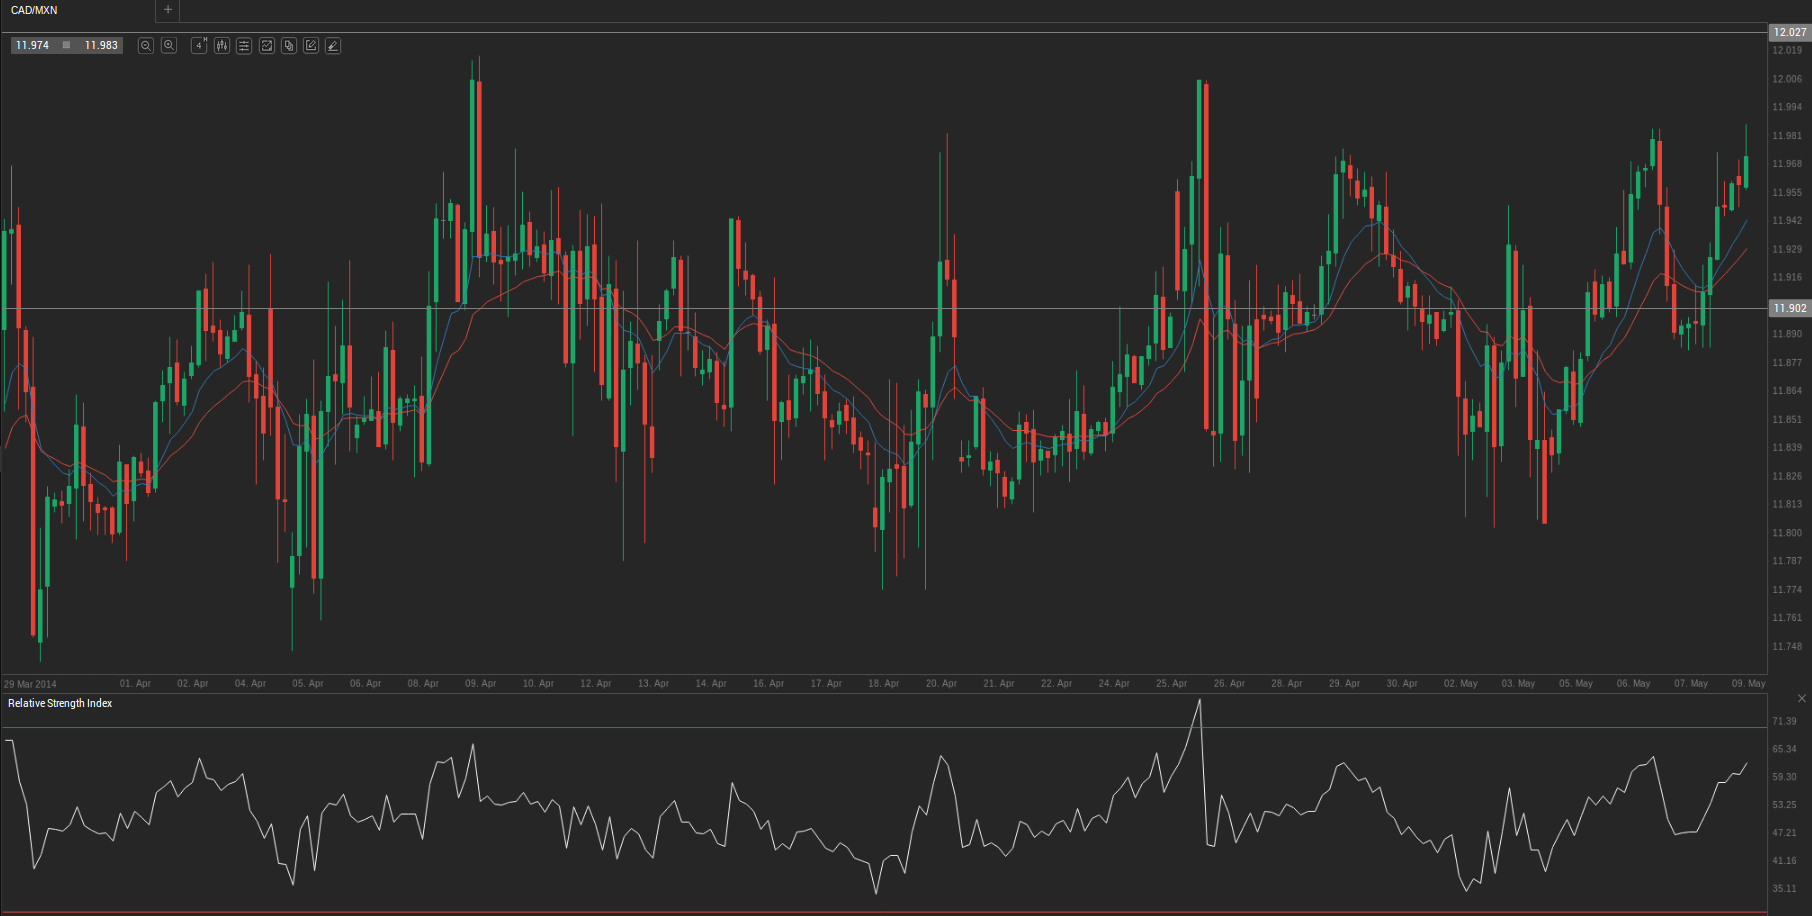Viewport: 1812px width, 916px height.
Task: Click the Relative Strength Index label
Action: click(60, 704)
